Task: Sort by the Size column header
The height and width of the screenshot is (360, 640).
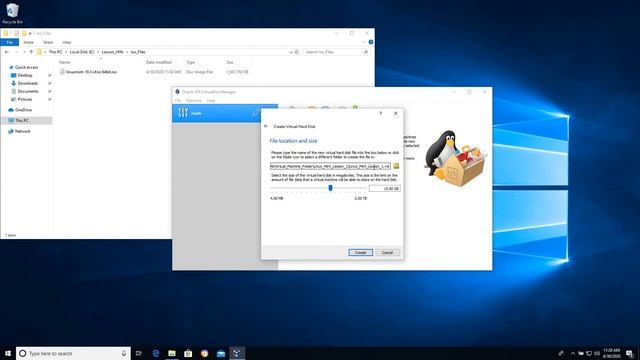Action: click(230, 62)
